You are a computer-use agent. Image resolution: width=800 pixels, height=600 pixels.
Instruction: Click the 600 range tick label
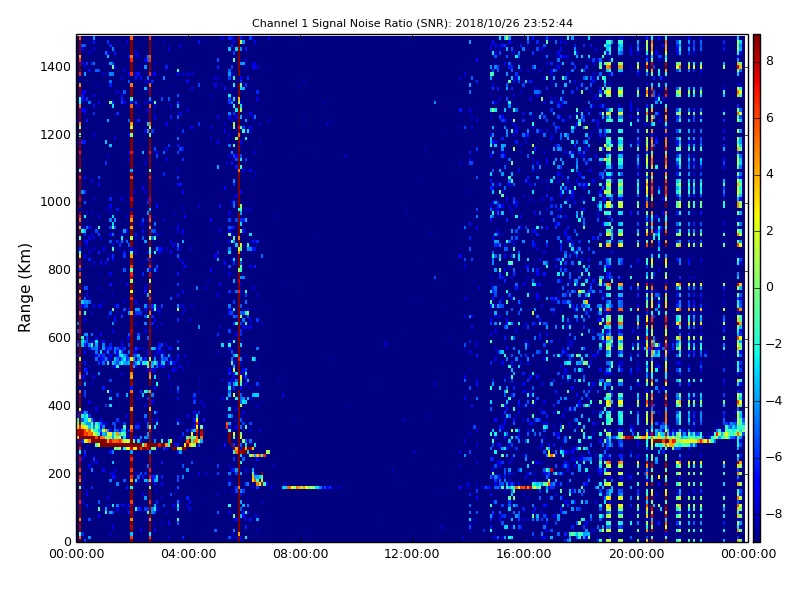[x=59, y=338]
